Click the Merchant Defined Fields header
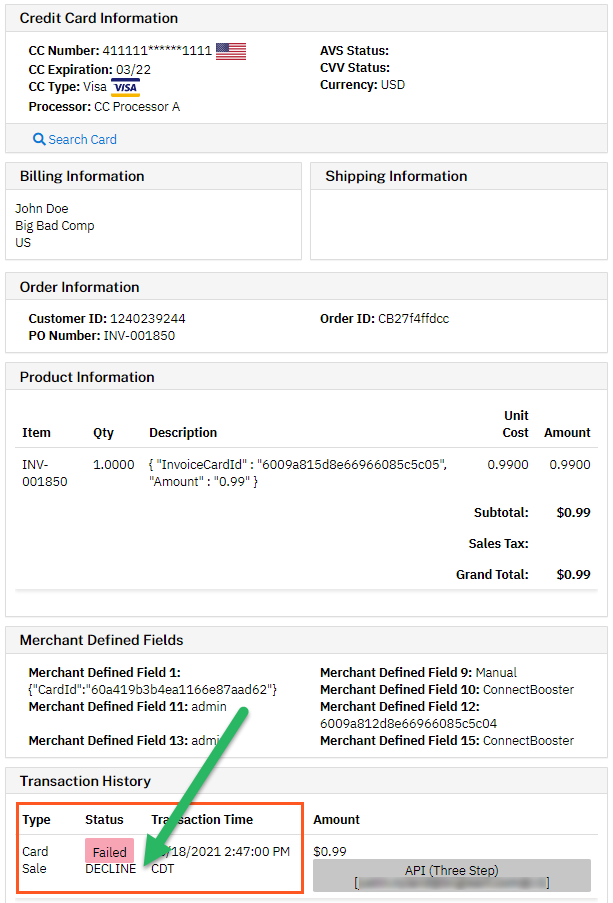The image size is (613, 903). pos(102,640)
